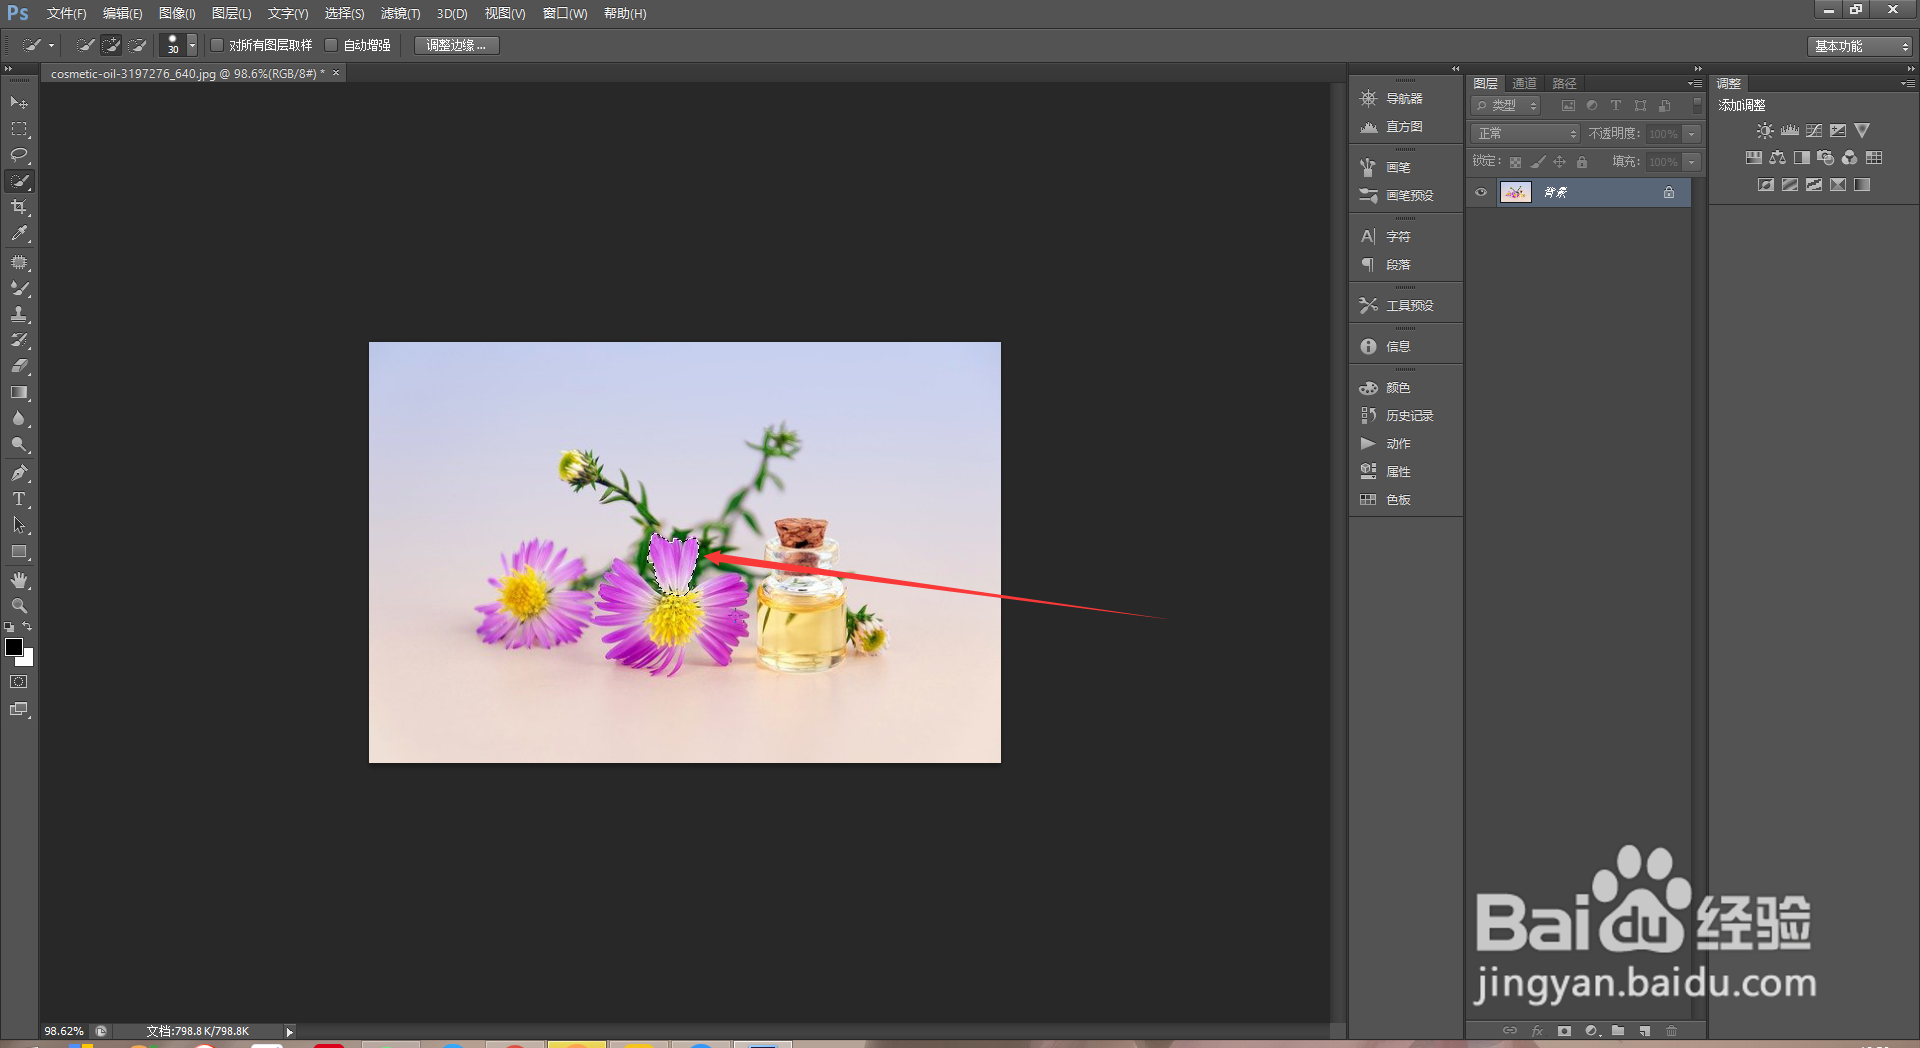This screenshot has height=1048, width=1920.
Task: Select the Move tool
Action: (x=19, y=102)
